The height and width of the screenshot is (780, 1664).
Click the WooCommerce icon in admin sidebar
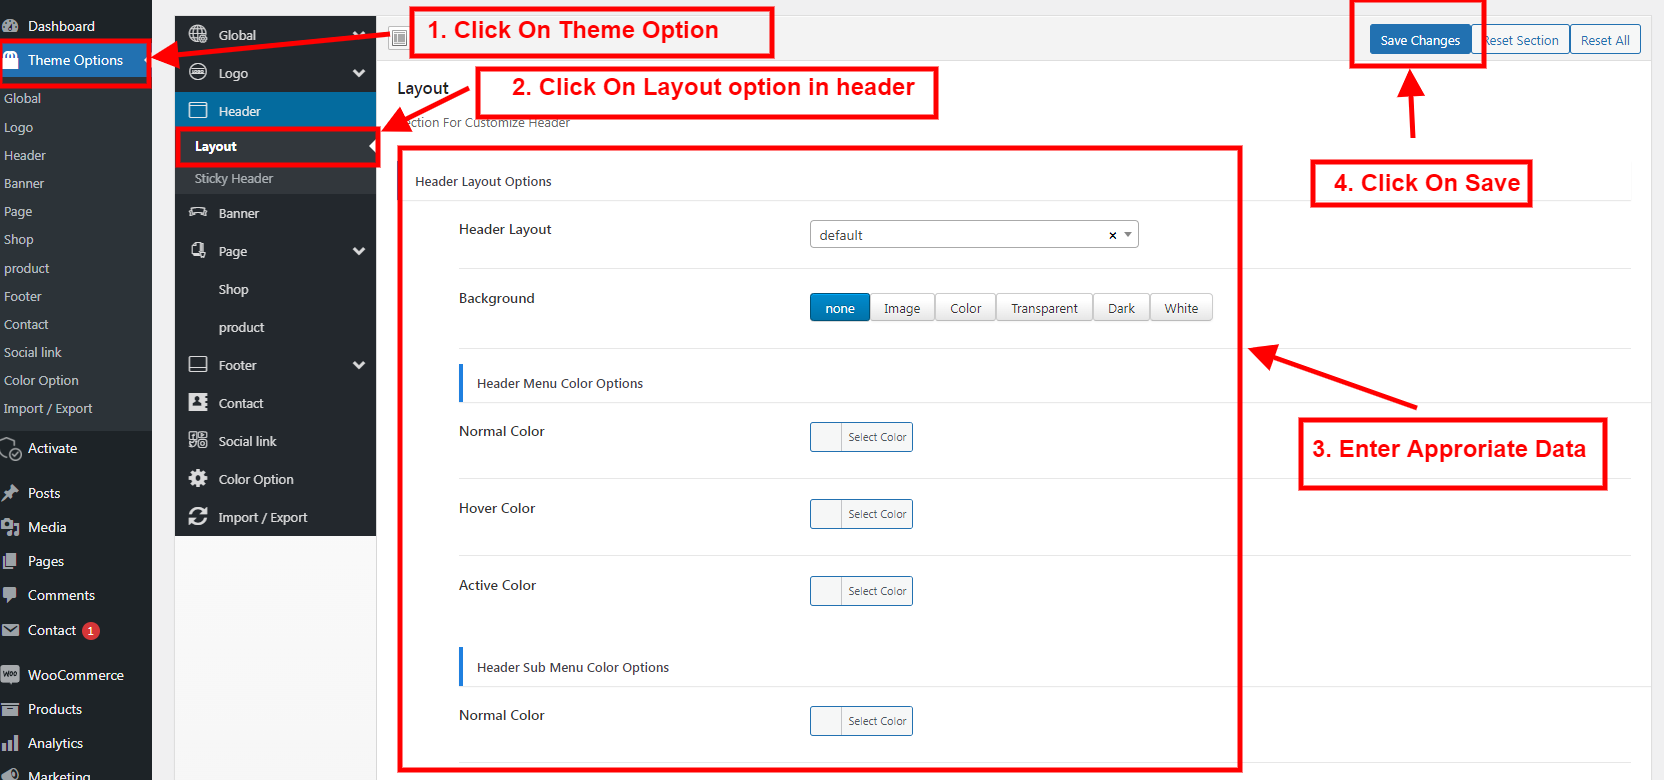(x=11, y=675)
